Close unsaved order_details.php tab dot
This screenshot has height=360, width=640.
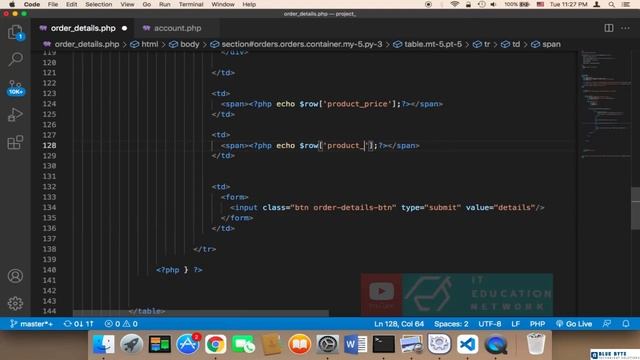pyautogui.click(x=124, y=28)
